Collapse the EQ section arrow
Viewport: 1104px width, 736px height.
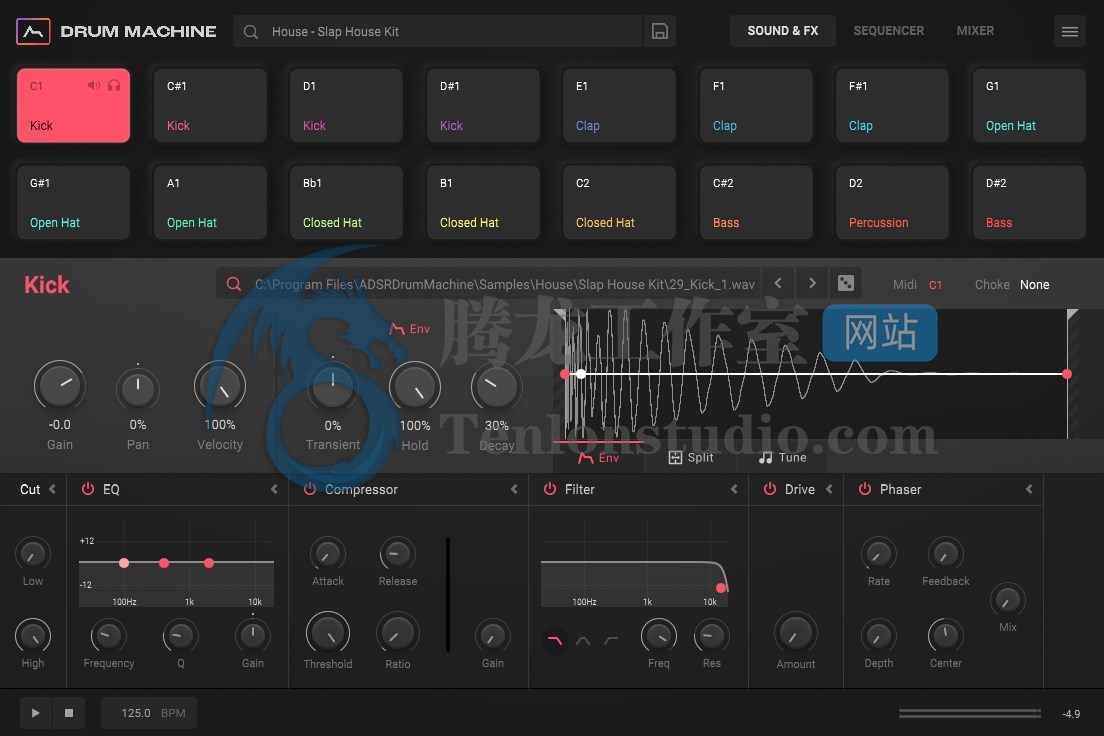274,489
